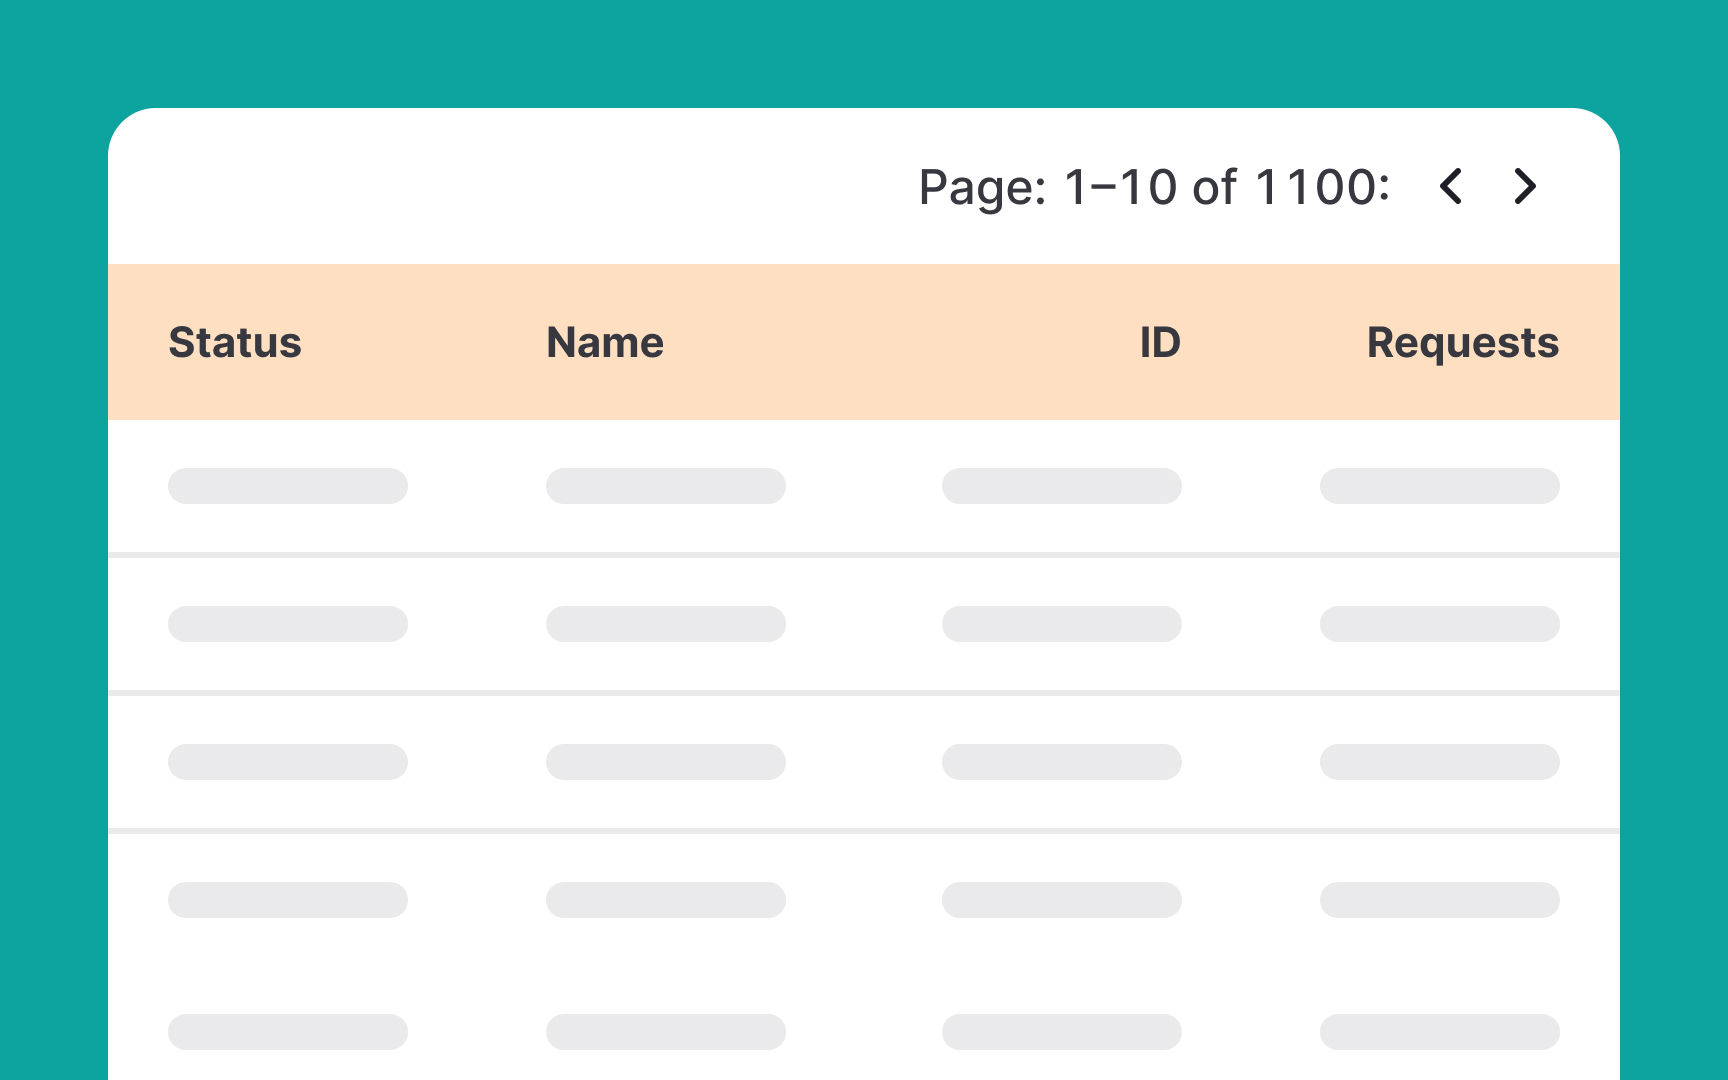The image size is (1728, 1080).
Task: Select the Status column header
Action: (235, 342)
